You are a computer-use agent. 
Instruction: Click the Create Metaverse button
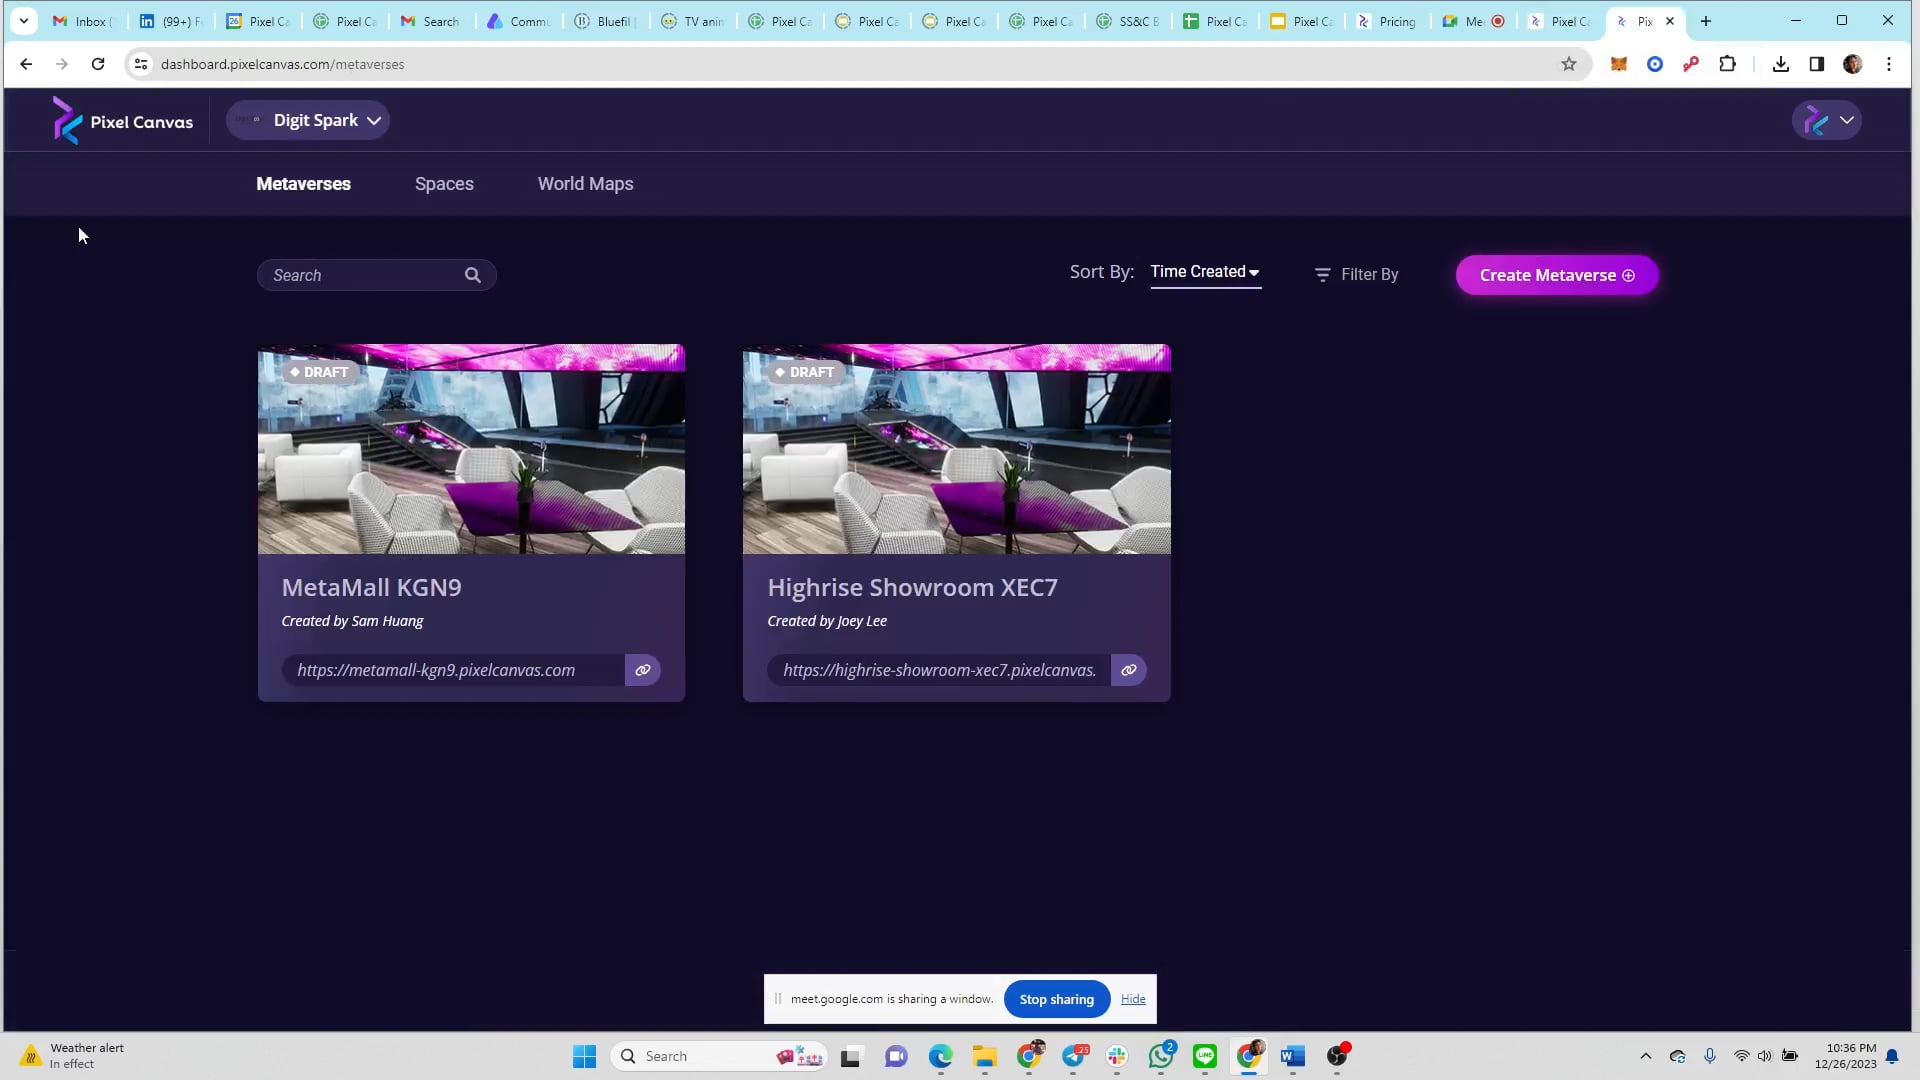(1555, 275)
